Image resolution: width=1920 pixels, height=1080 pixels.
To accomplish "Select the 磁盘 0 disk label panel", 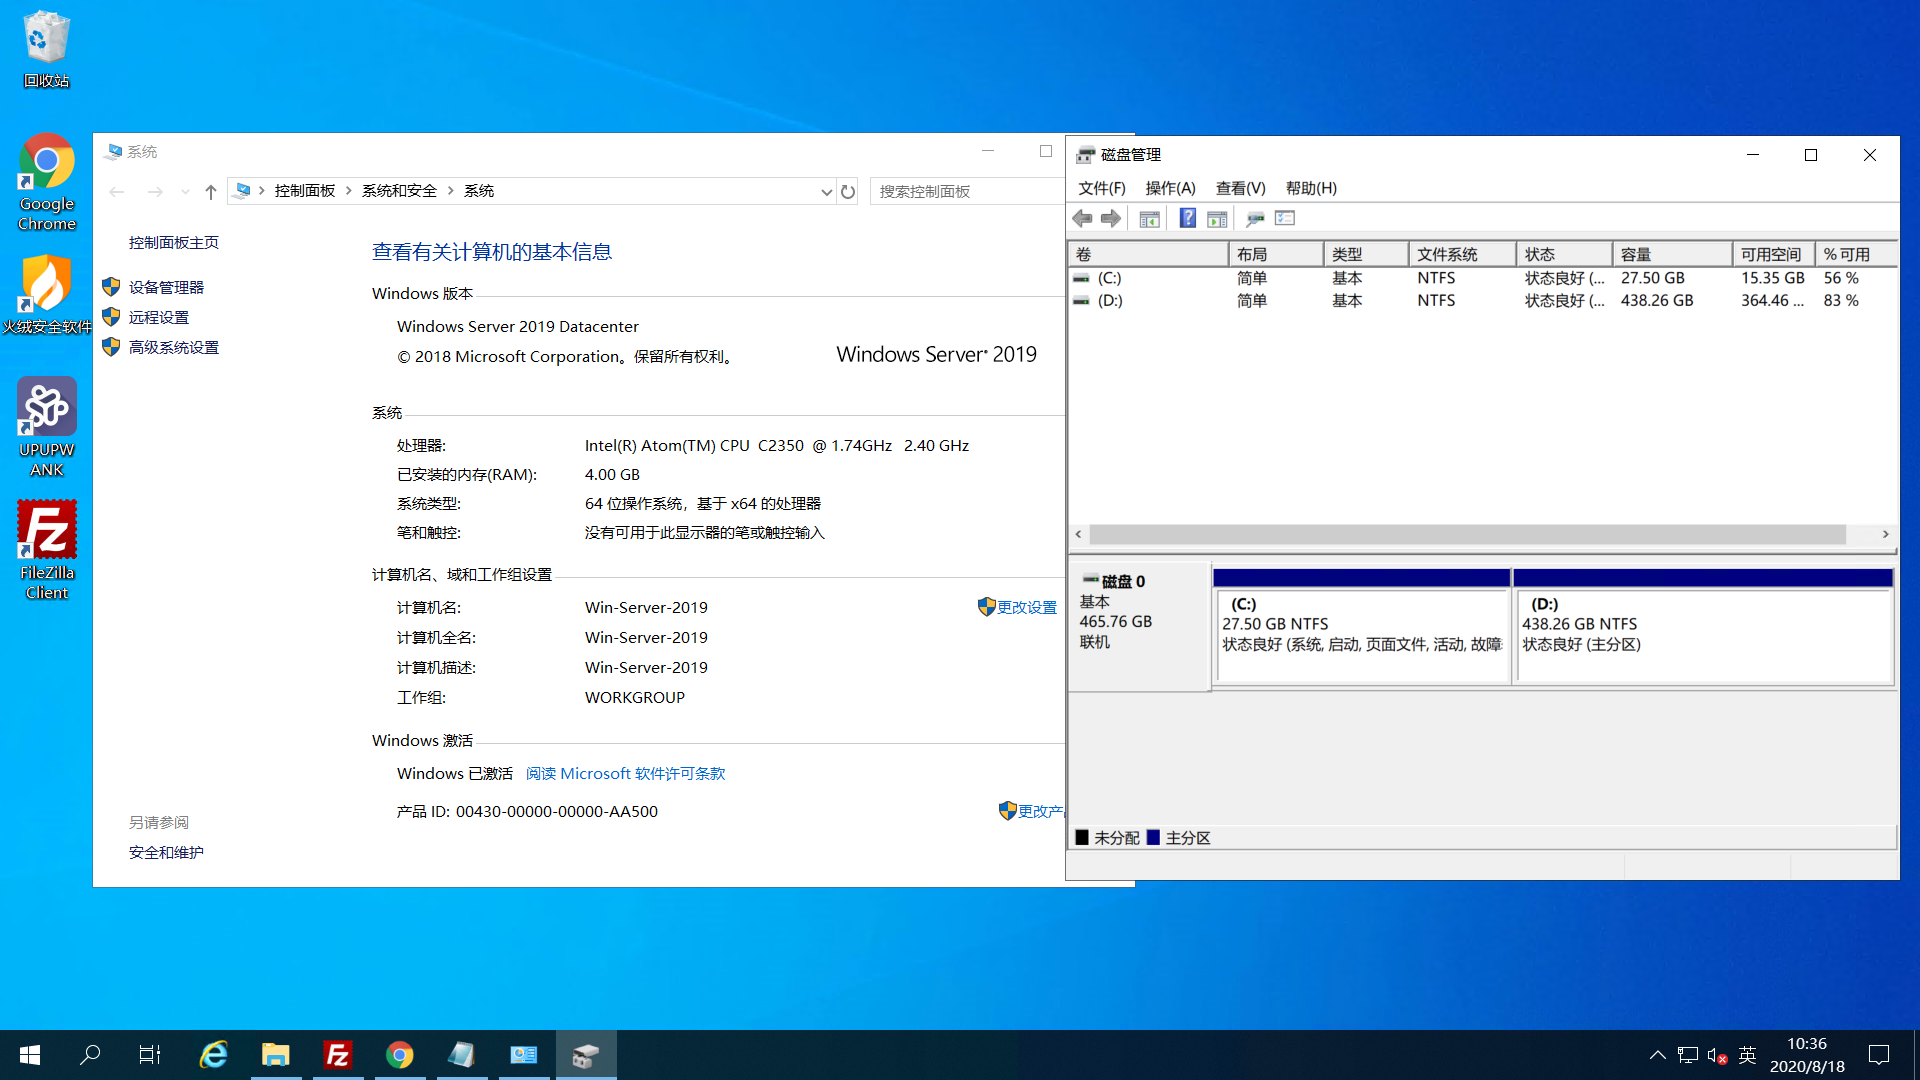I will 1139,625.
